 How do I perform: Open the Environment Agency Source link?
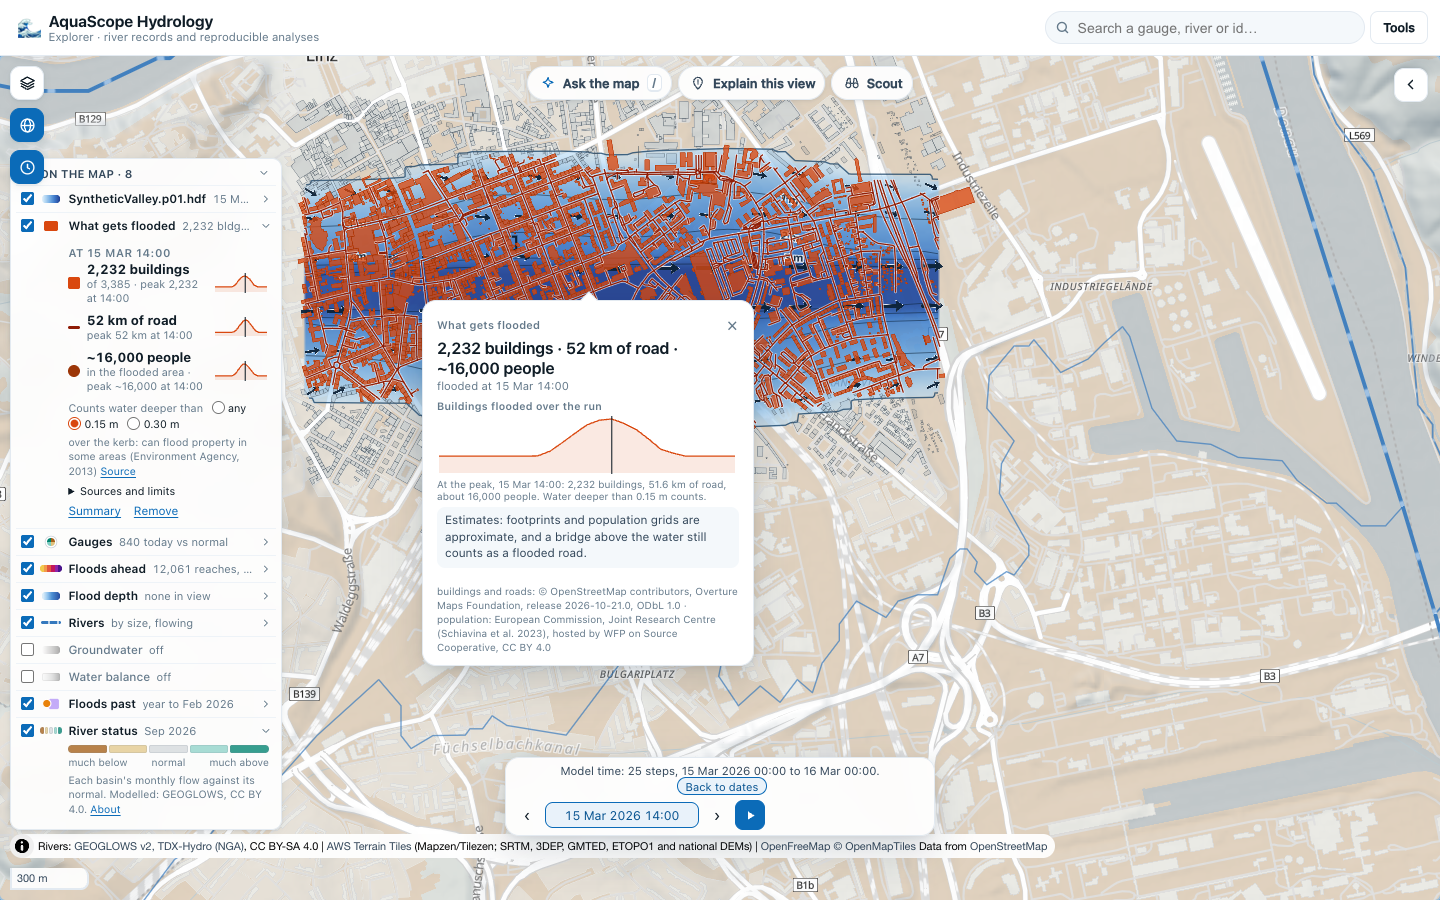(x=118, y=471)
